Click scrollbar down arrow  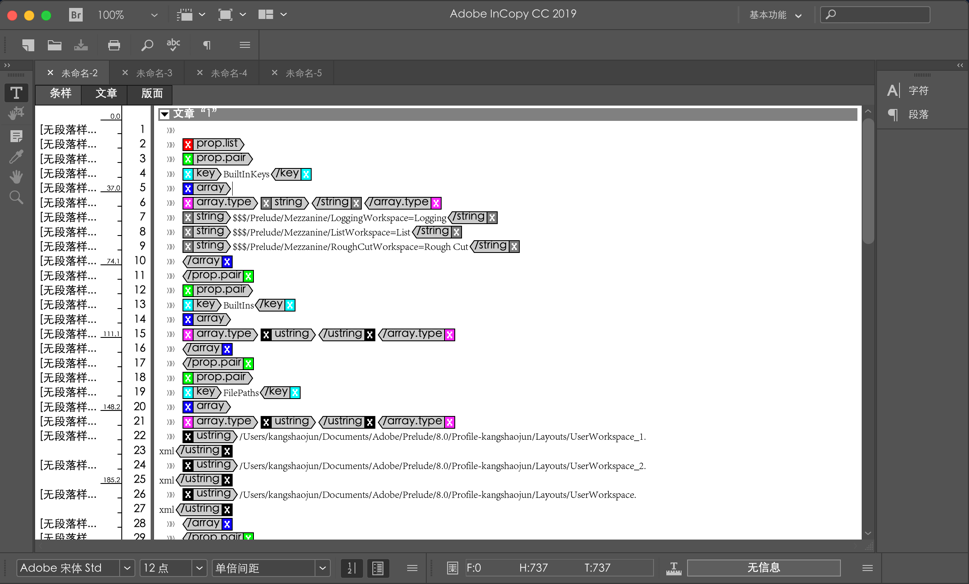point(868,533)
